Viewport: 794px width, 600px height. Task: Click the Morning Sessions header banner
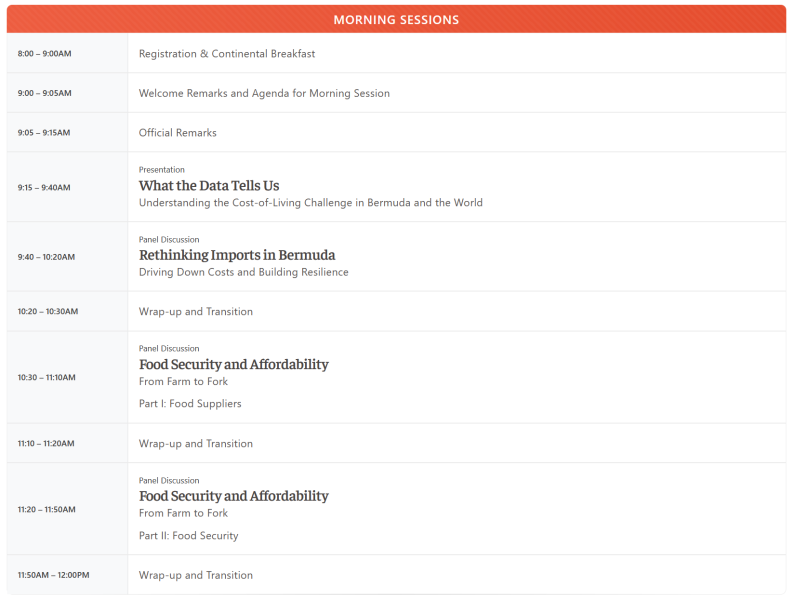(396, 19)
